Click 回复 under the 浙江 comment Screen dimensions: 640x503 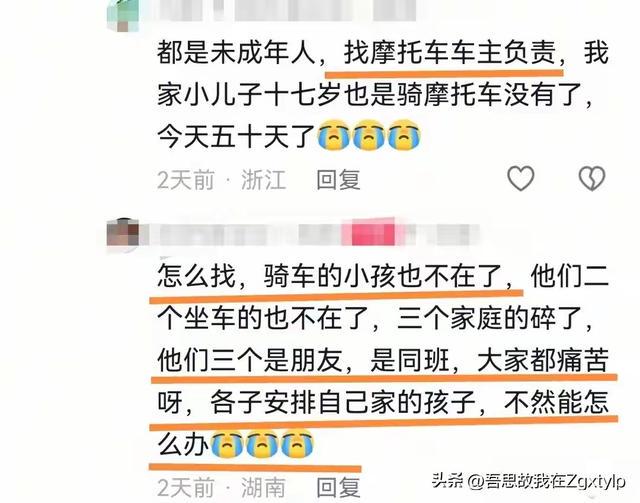click(x=338, y=180)
